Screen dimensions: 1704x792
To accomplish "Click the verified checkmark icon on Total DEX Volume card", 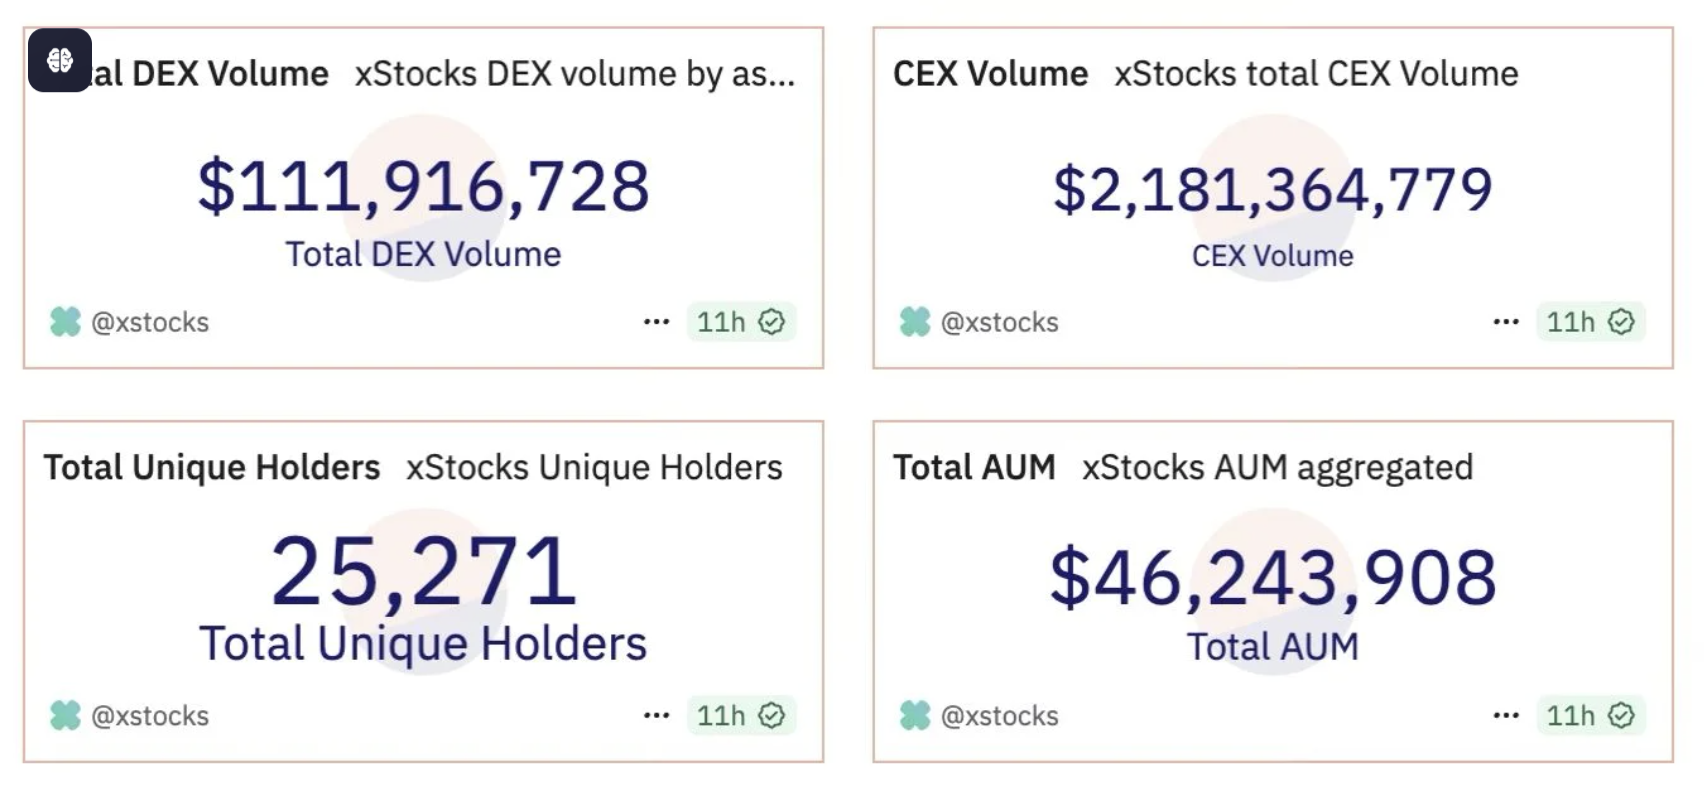I will tap(771, 321).
